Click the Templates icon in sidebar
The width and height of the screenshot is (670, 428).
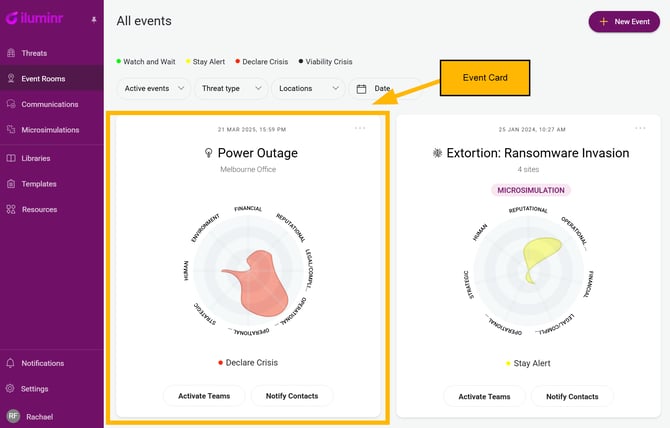[x=11, y=184]
